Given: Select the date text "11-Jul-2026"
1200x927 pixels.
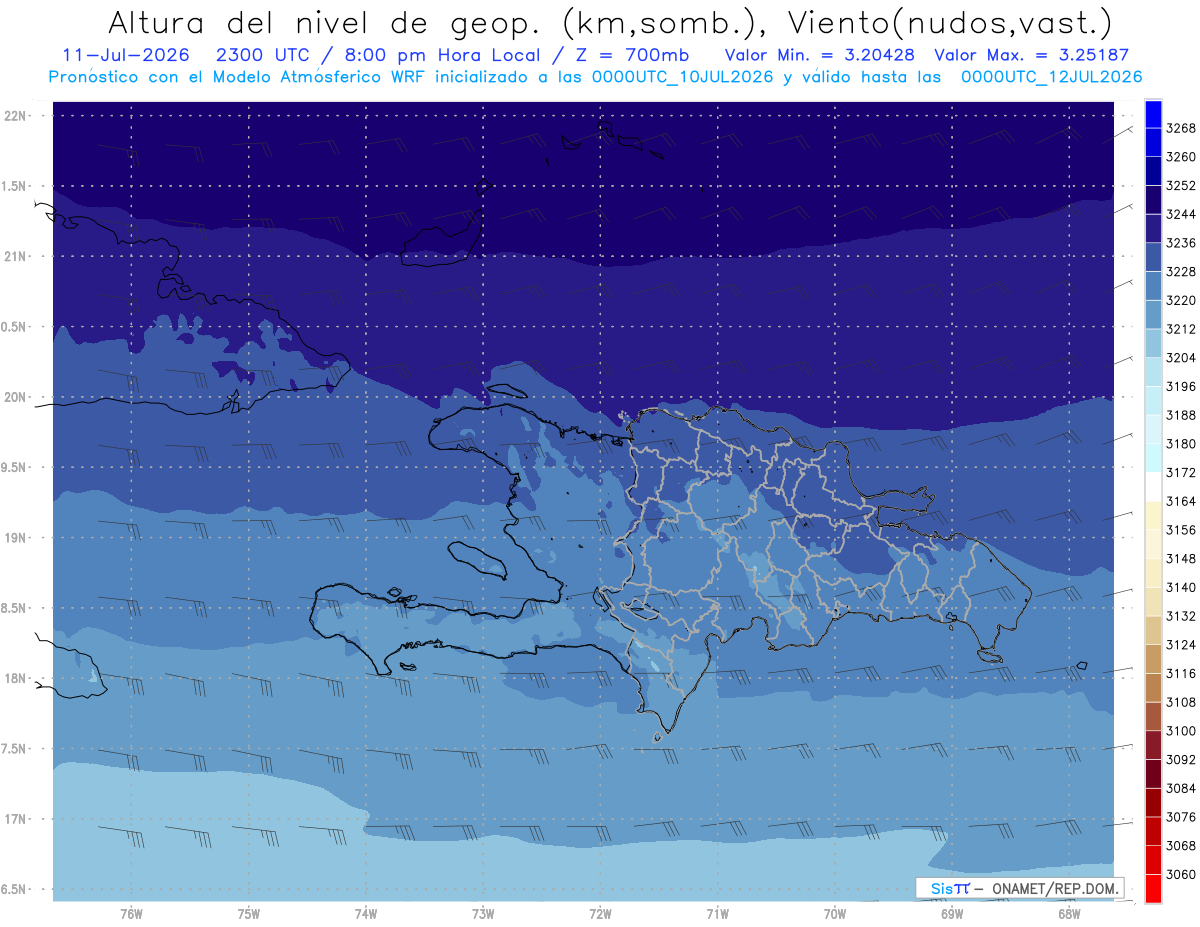Looking at the screenshot, I should coord(125,55).
